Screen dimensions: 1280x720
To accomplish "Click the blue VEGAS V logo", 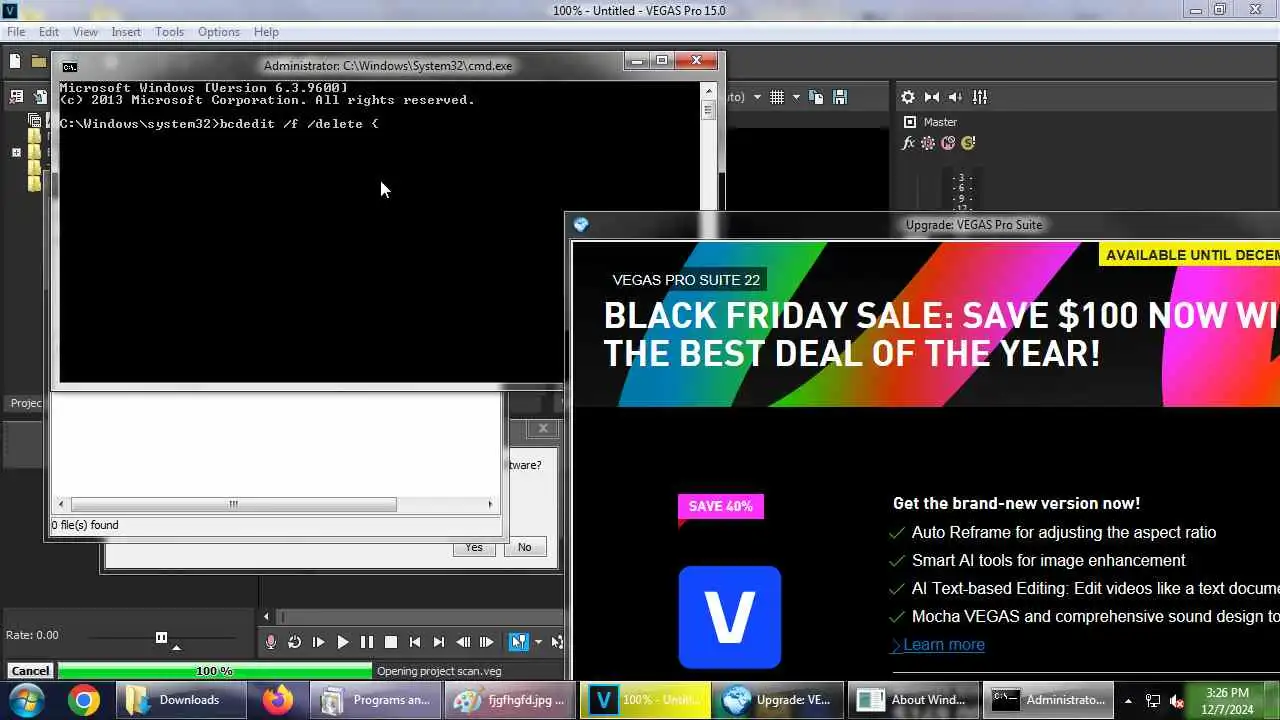I will [729, 617].
